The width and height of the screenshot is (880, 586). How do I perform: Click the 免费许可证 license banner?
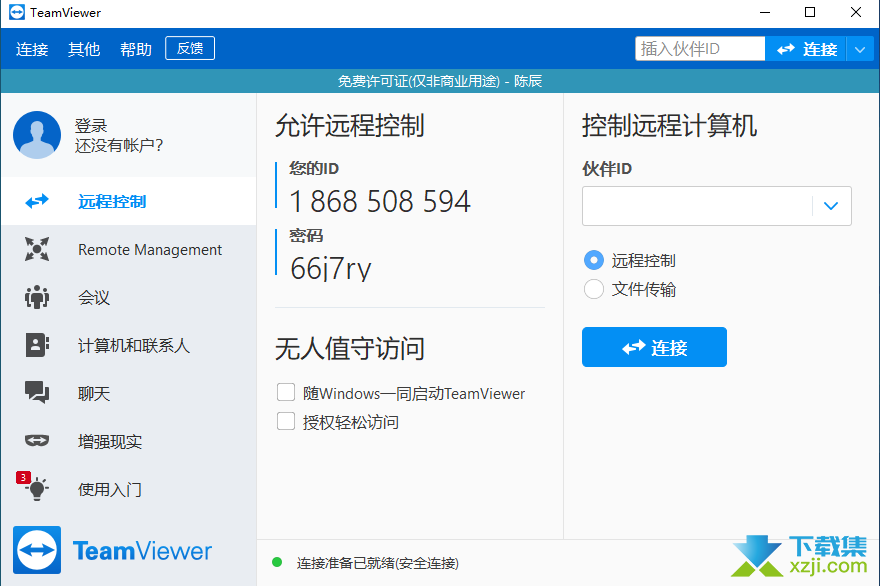(x=440, y=81)
